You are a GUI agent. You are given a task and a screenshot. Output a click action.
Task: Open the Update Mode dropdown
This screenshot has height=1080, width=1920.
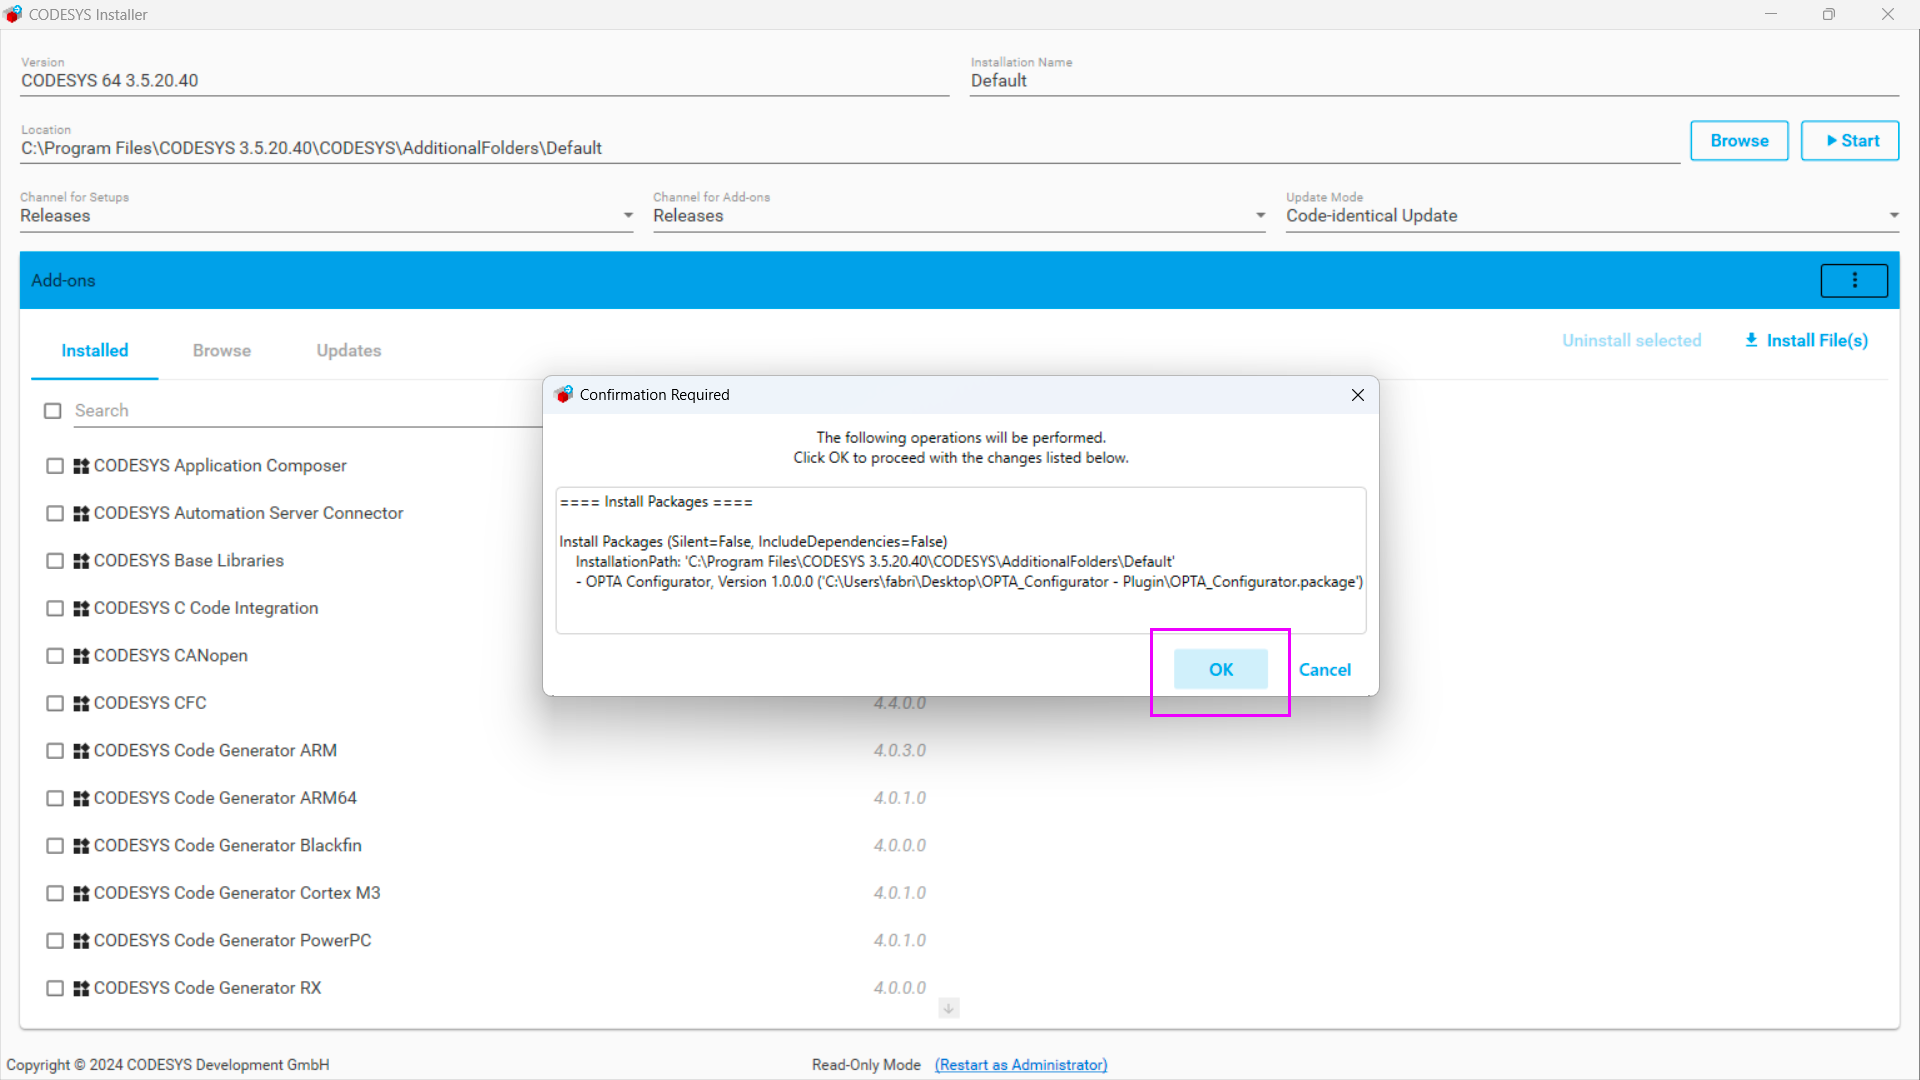[x=1893, y=216]
